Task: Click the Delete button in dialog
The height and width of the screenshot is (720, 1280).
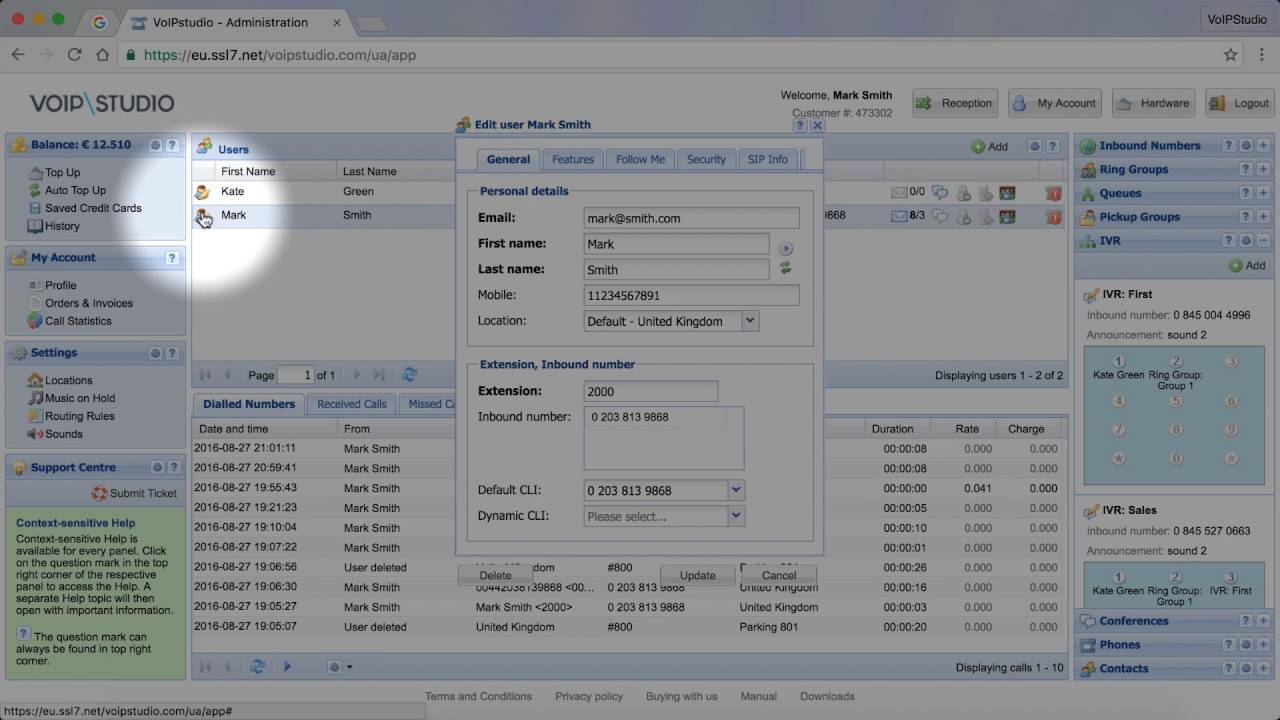Action: click(x=495, y=575)
